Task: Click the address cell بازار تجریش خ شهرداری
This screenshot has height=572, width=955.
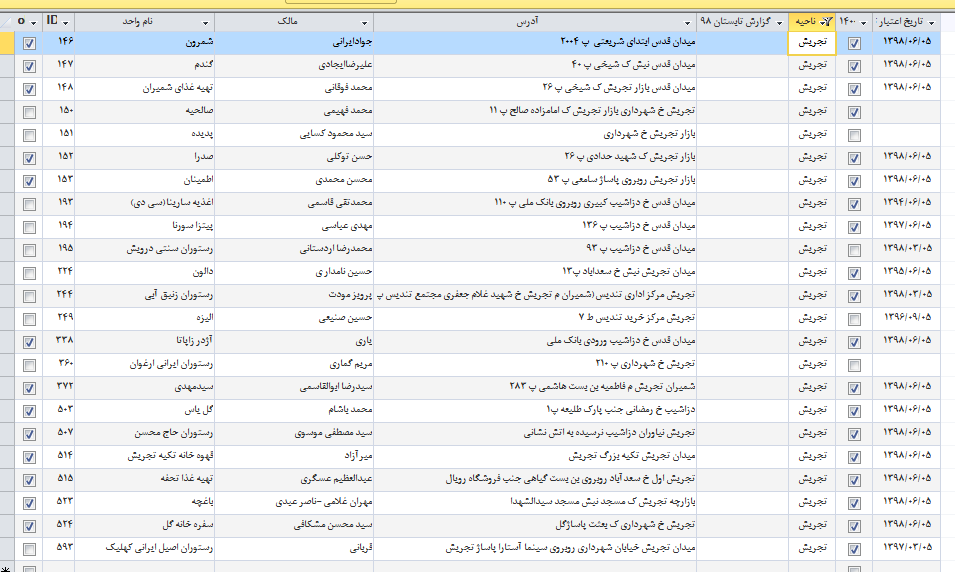Action: click(x=535, y=135)
